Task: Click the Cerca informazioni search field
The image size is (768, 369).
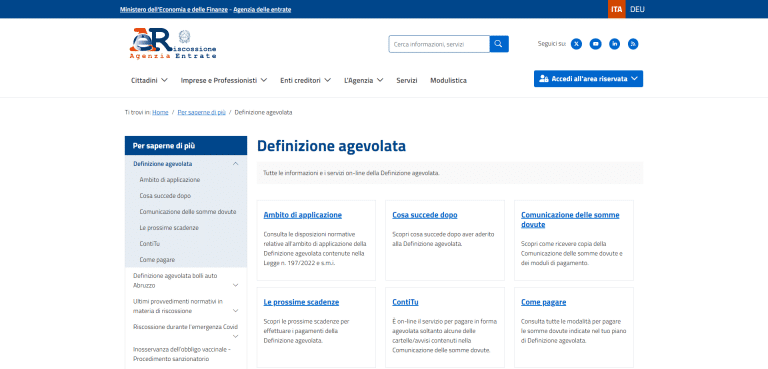Action: [x=439, y=44]
